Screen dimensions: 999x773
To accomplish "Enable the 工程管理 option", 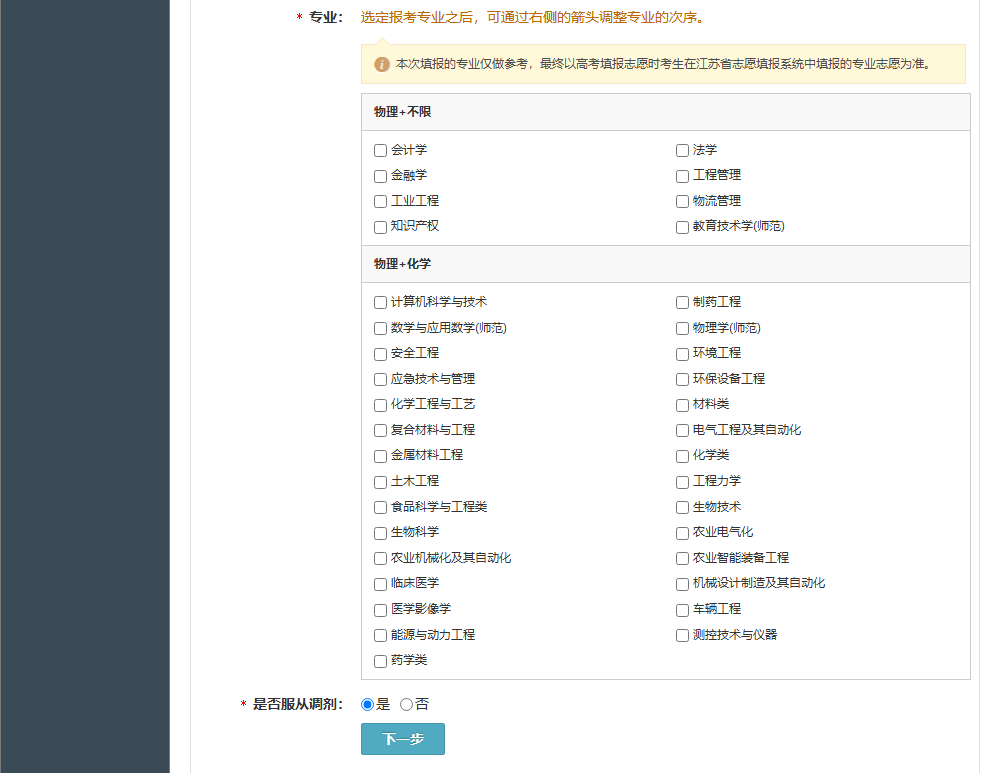I will pos(682,176).
